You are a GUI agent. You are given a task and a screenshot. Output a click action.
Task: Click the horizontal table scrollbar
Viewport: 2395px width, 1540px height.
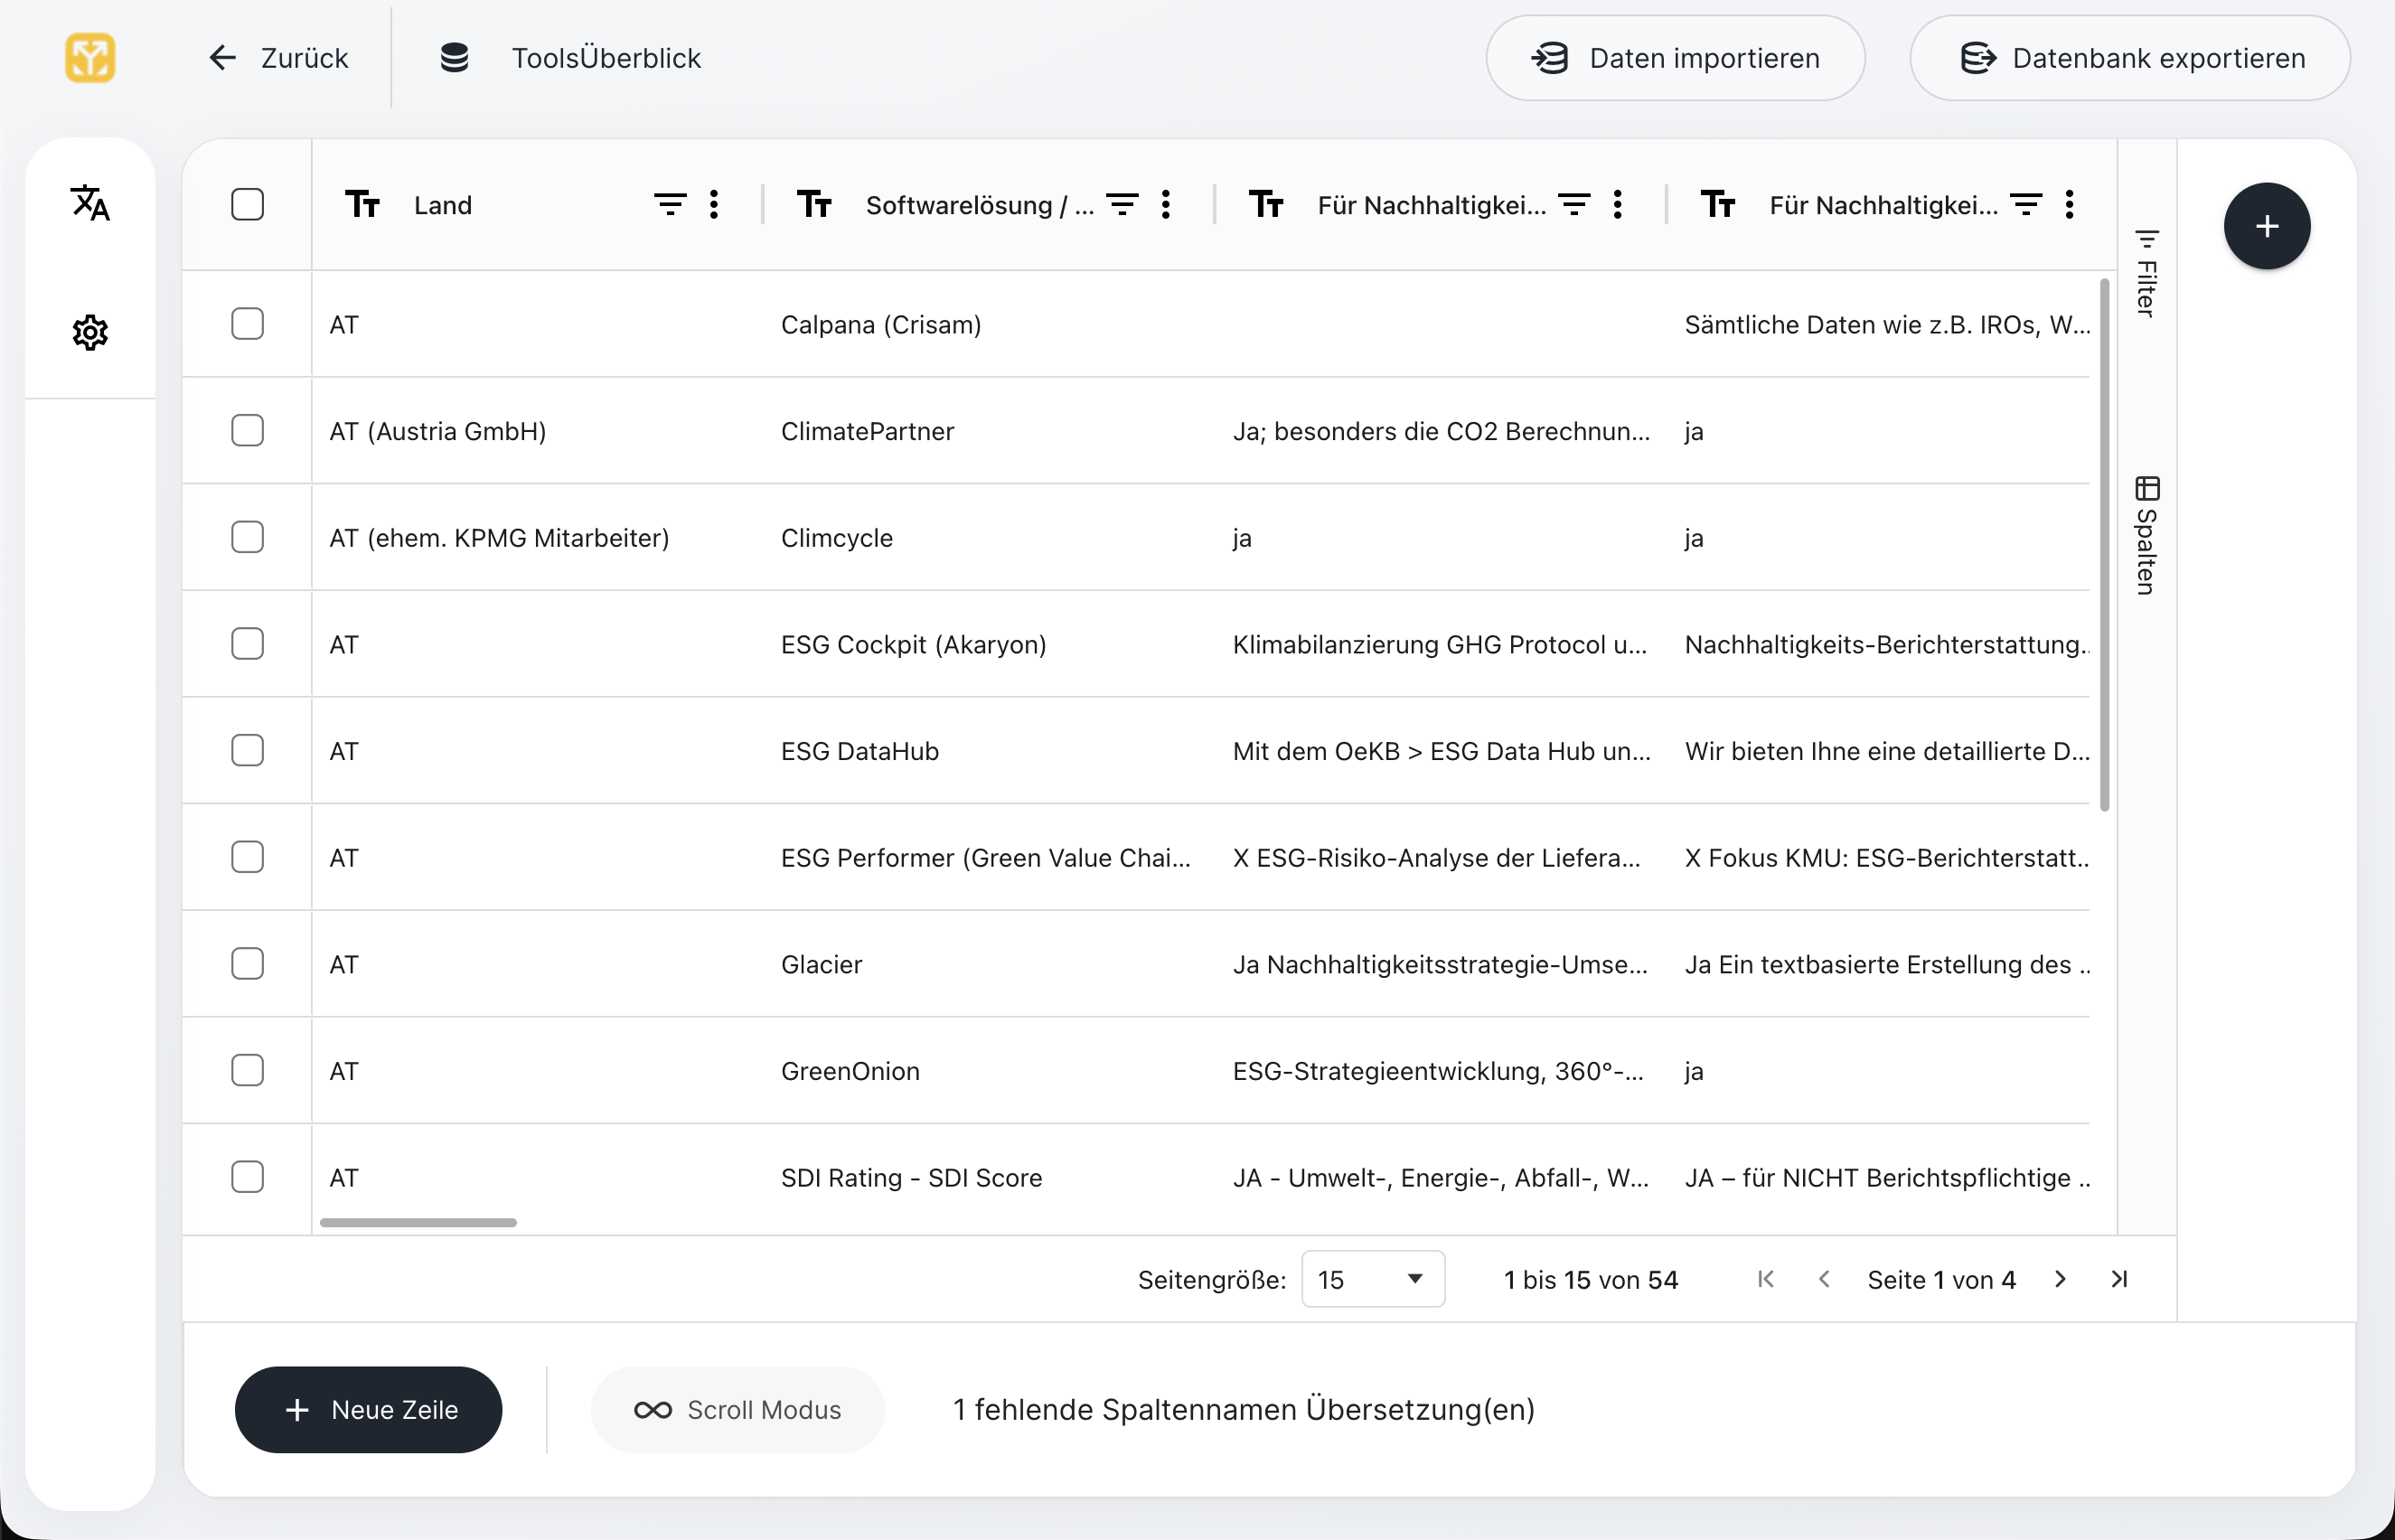pos(418,1222)
